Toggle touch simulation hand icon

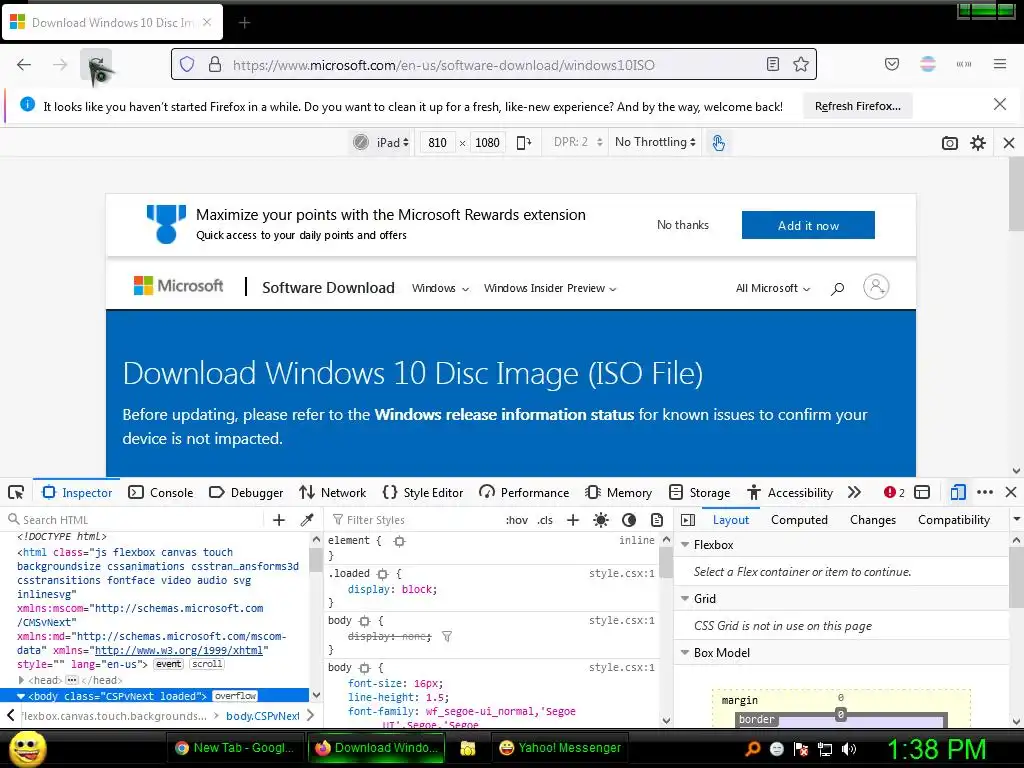718,142
